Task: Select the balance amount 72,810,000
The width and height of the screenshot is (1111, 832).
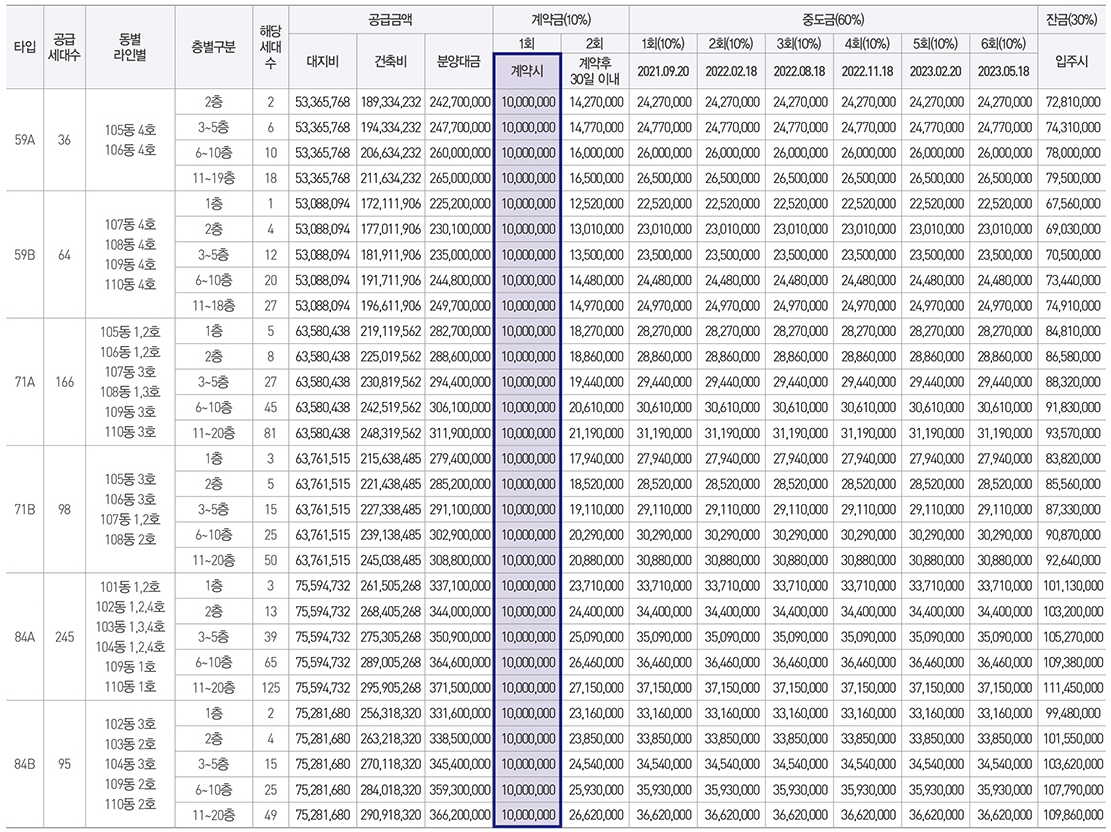Action: (1073, 102)
